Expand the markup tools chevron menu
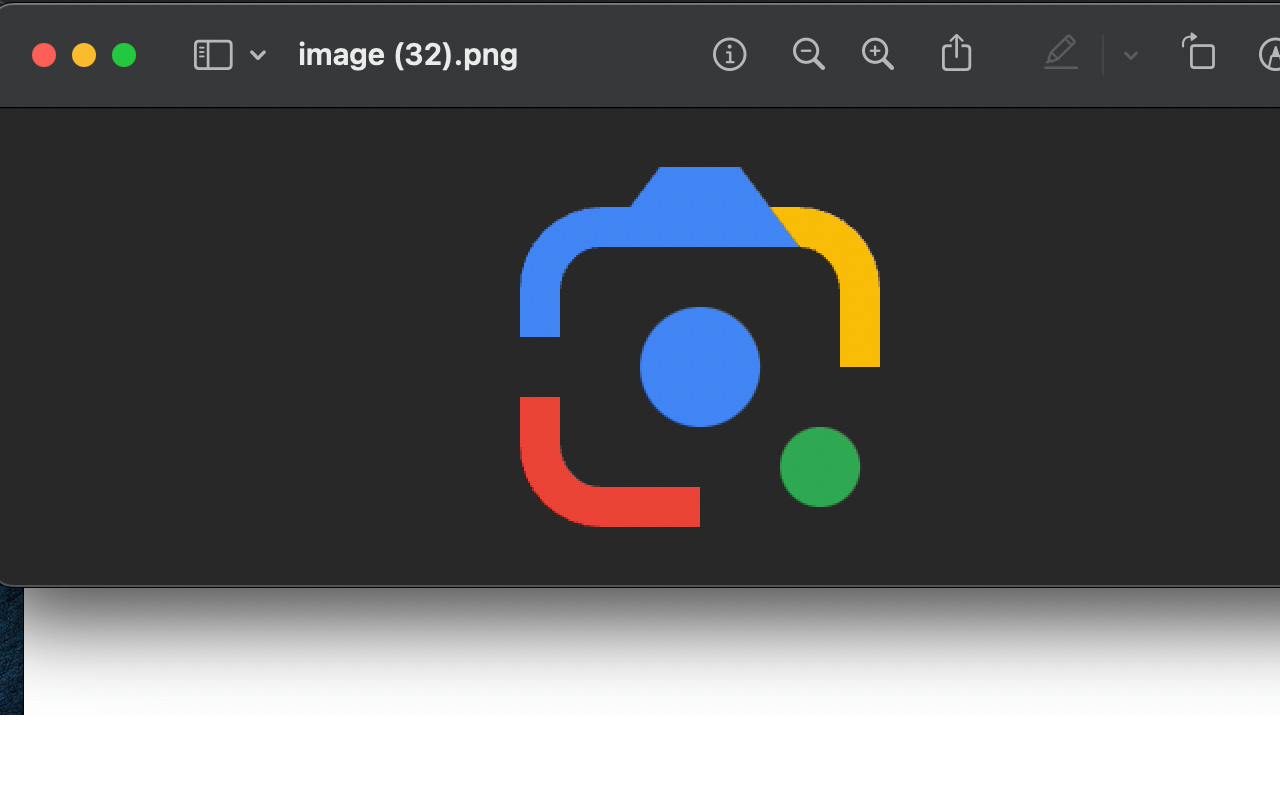Screen dimensions: 1280x800 click(x=1129, y=56)
